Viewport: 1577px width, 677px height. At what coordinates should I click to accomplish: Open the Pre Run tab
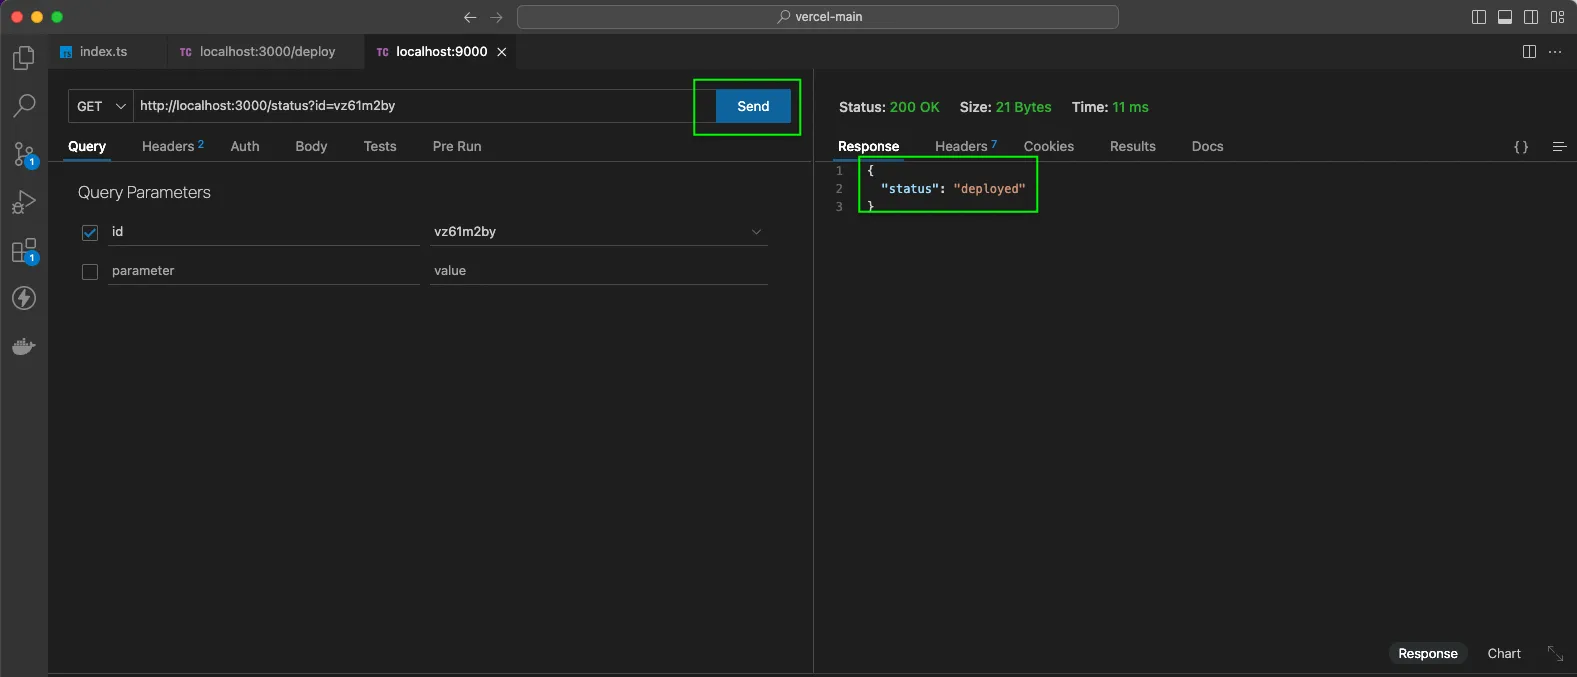click(457, 146)
